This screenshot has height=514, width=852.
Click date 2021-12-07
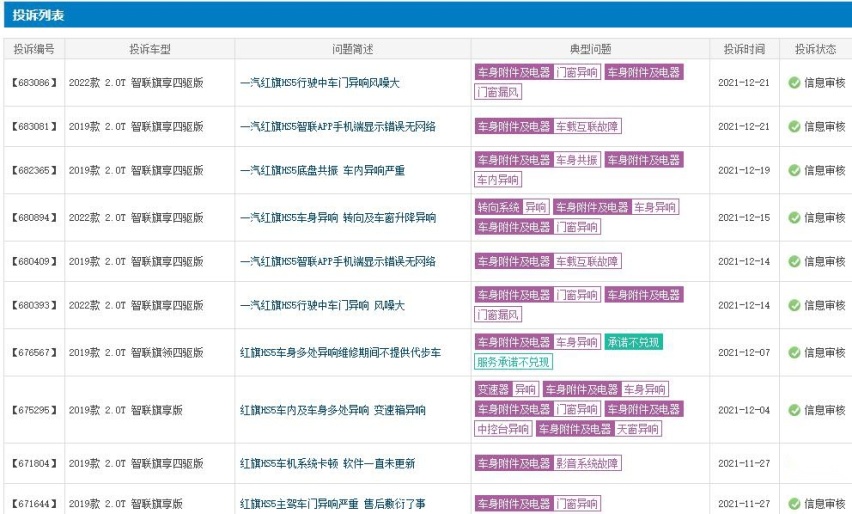(x=744, y=353)
